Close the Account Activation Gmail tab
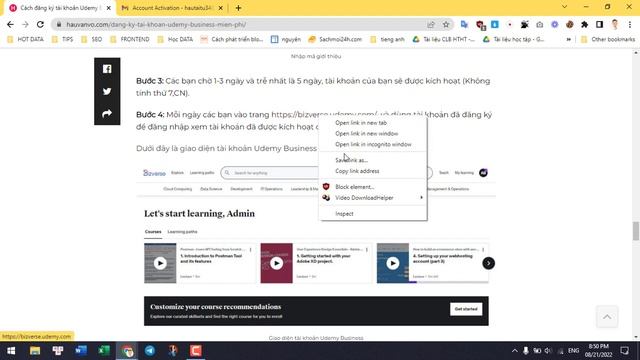The width and height of the screenshot is (640, 360). [220, 8]
